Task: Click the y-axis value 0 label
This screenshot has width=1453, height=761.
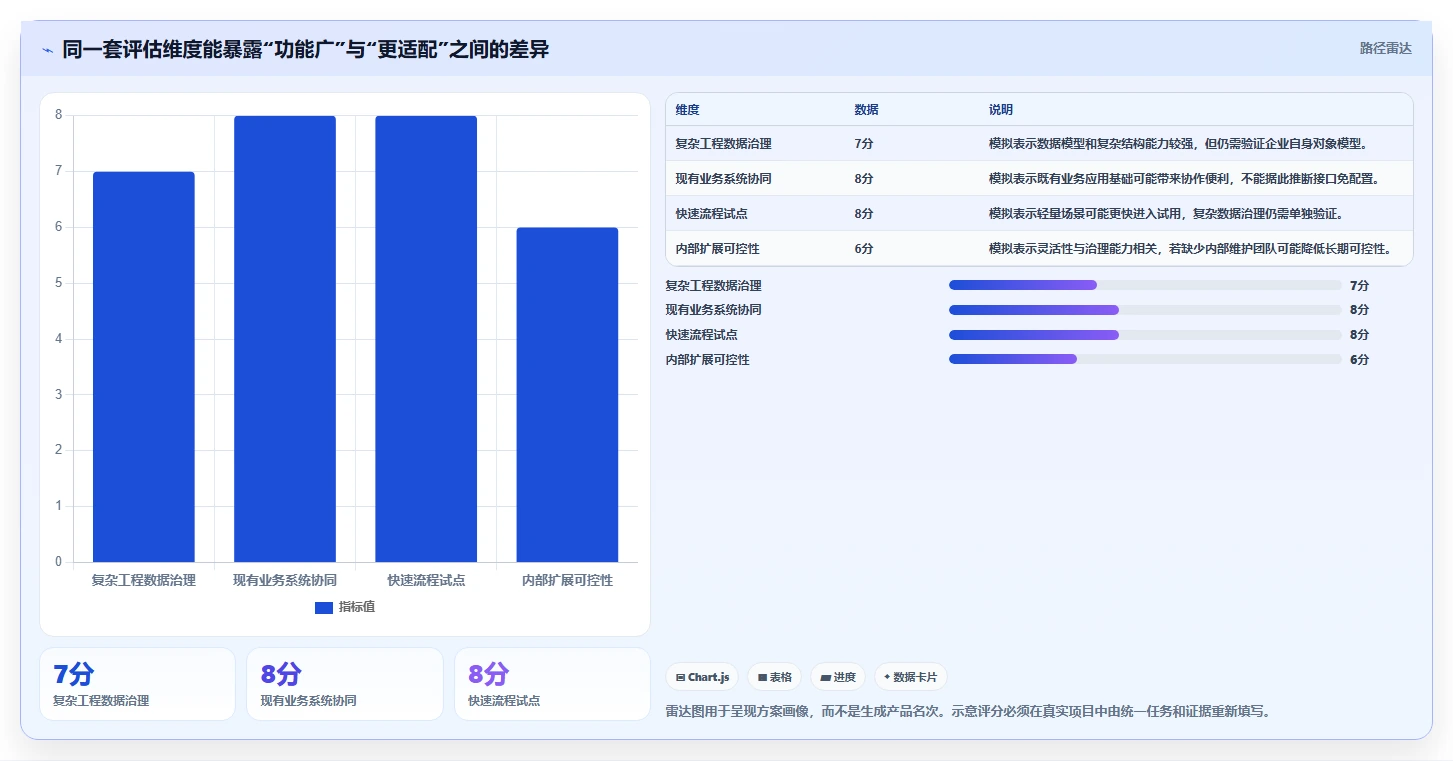Action: tap(58, 562)
